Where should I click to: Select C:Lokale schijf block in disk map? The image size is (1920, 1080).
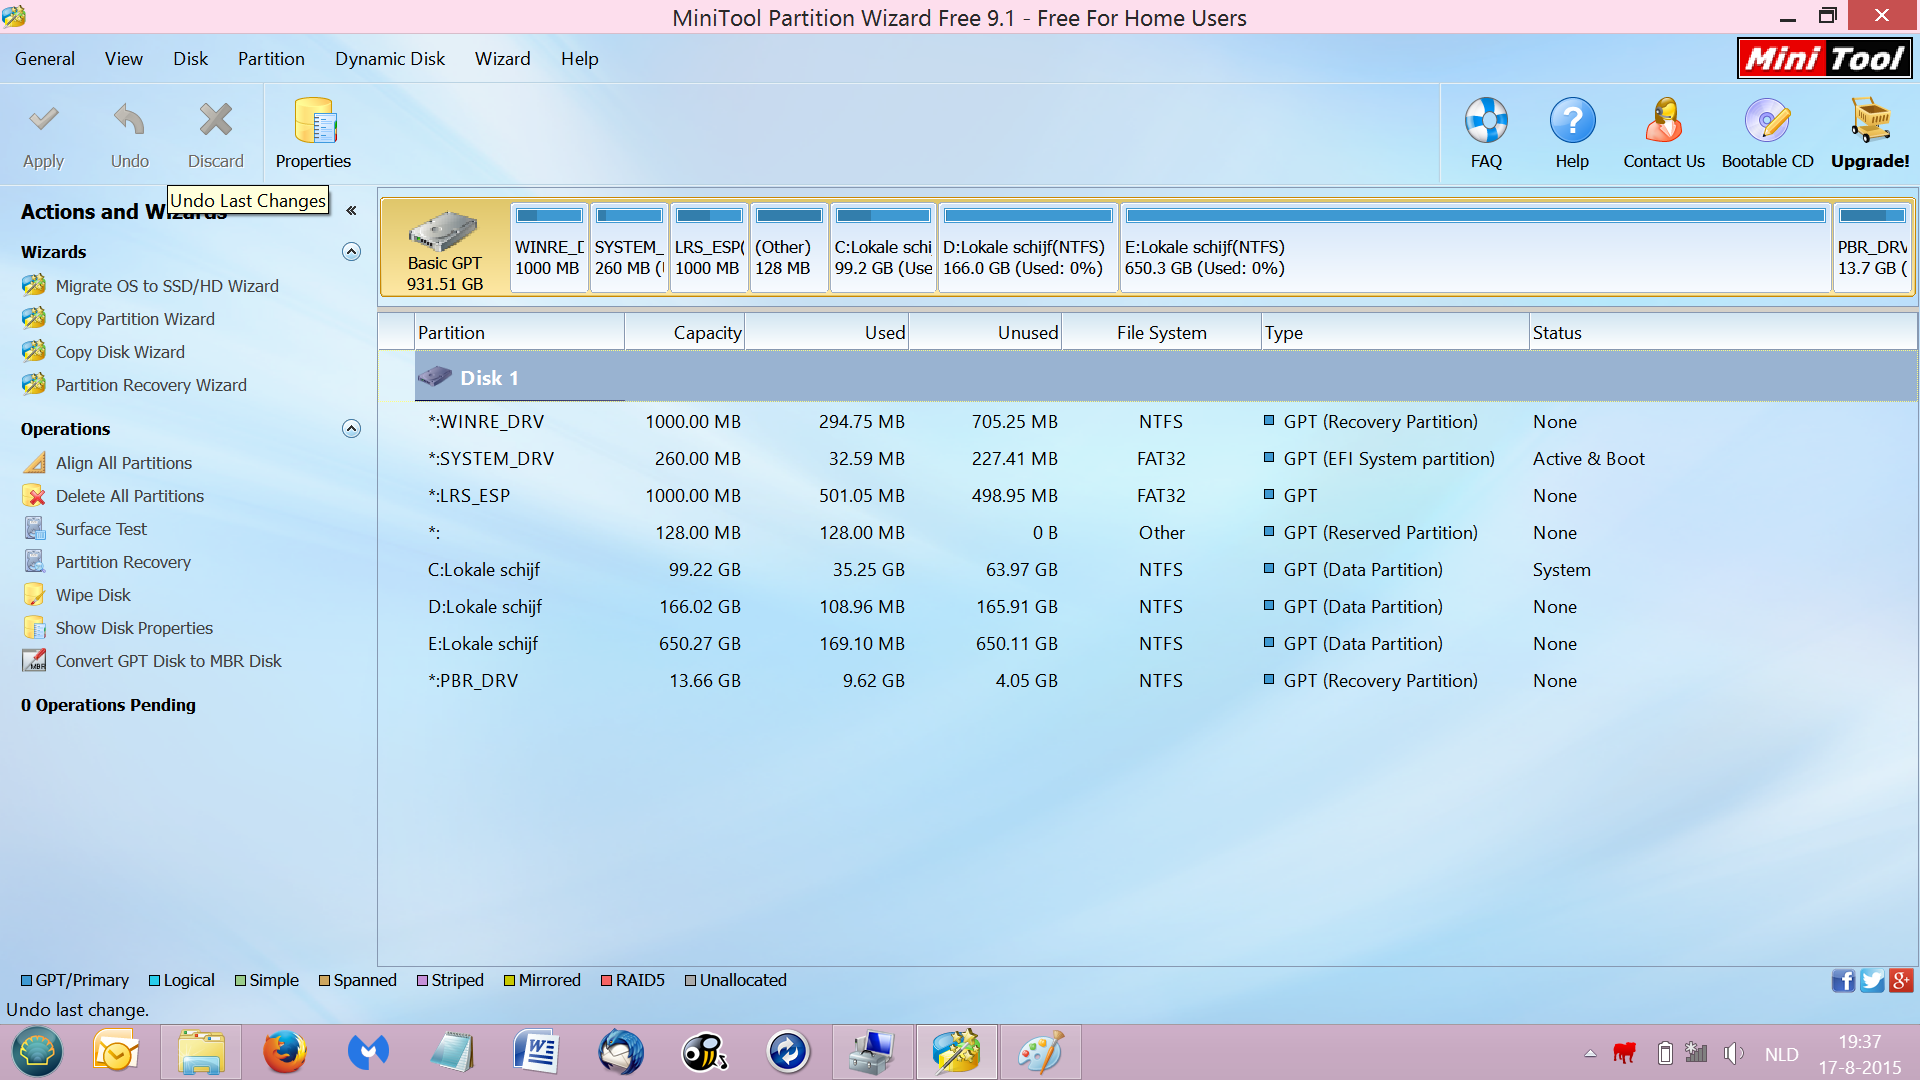pos(883,247)
